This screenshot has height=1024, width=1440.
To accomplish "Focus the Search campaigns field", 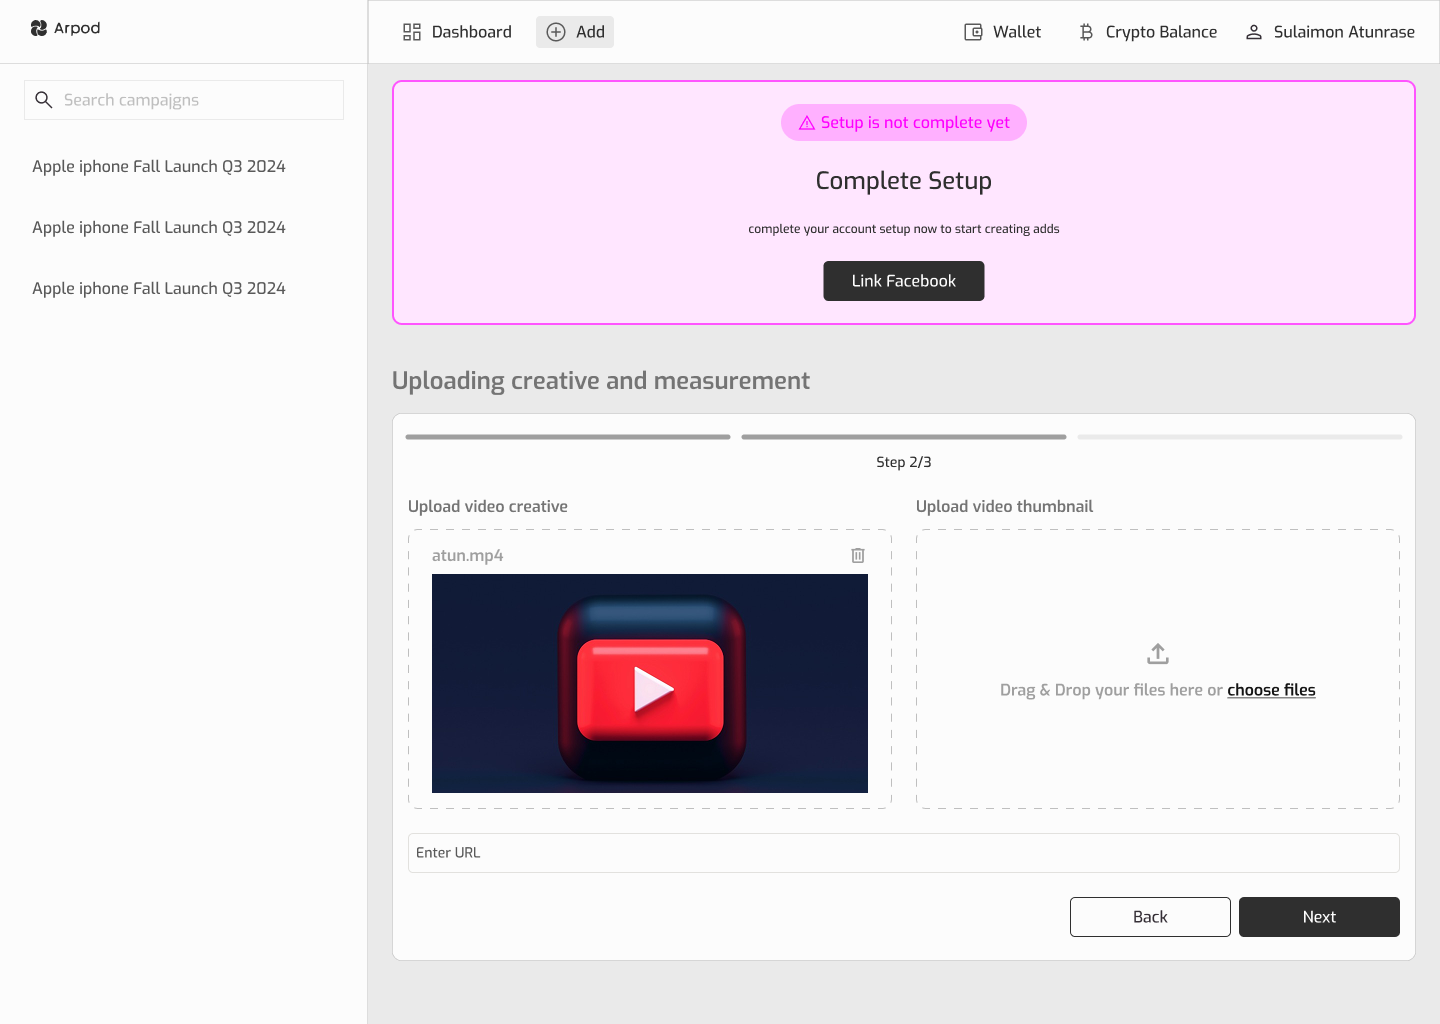I will tap(184, 100).
